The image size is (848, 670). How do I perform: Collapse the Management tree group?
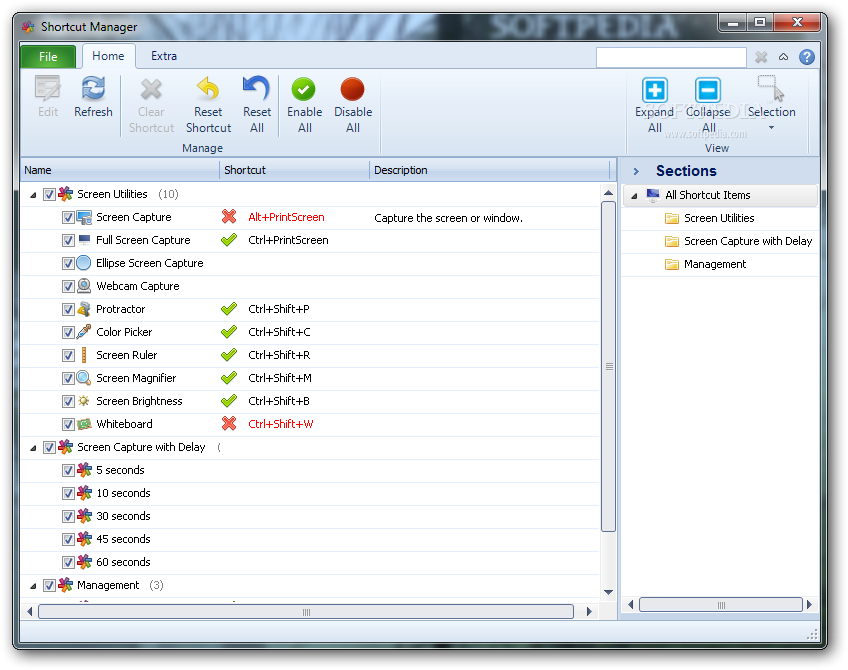click(x=33, y=586)
